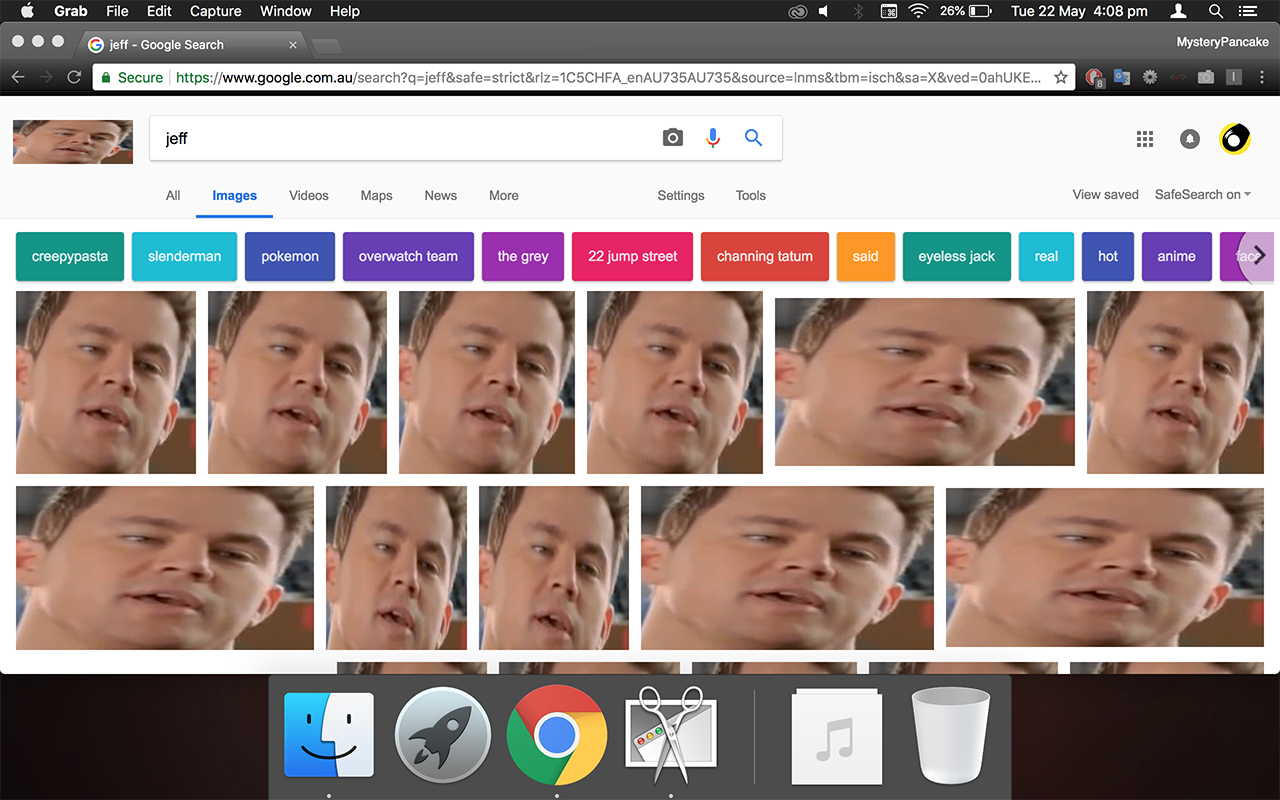Start a voice search with the microphone icon

coord(712,137)
